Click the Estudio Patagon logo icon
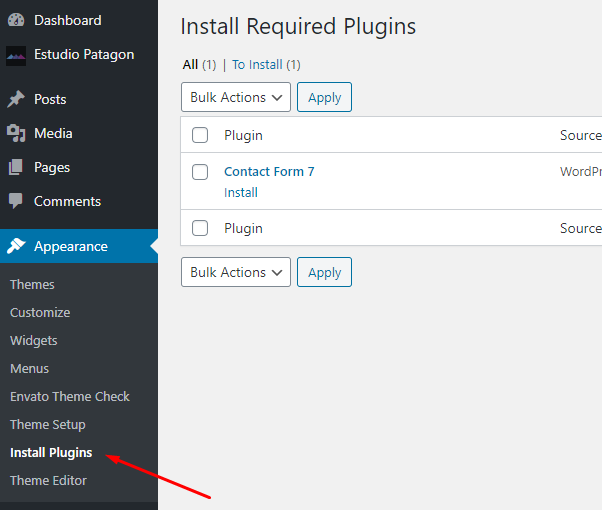Image resolution: width=602 pixels, height=510 pixels. [x=16, y=55]
